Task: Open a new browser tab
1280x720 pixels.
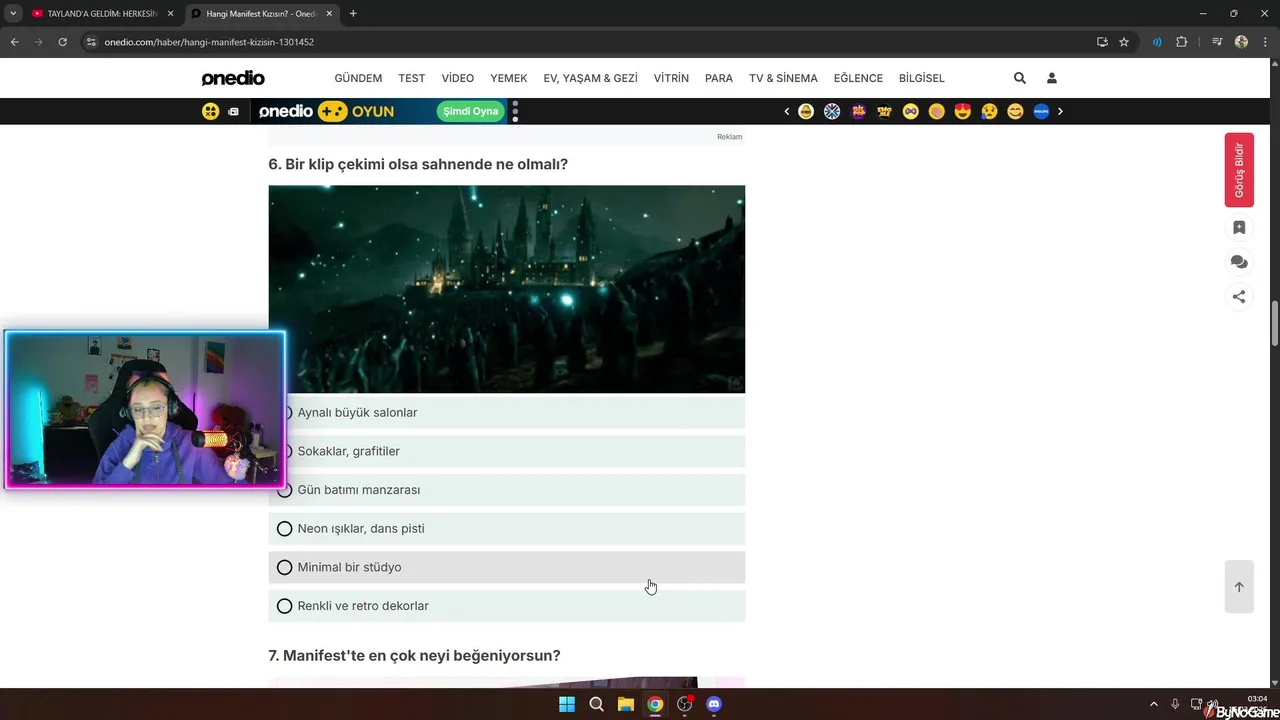Action: [x=353, y=14]
